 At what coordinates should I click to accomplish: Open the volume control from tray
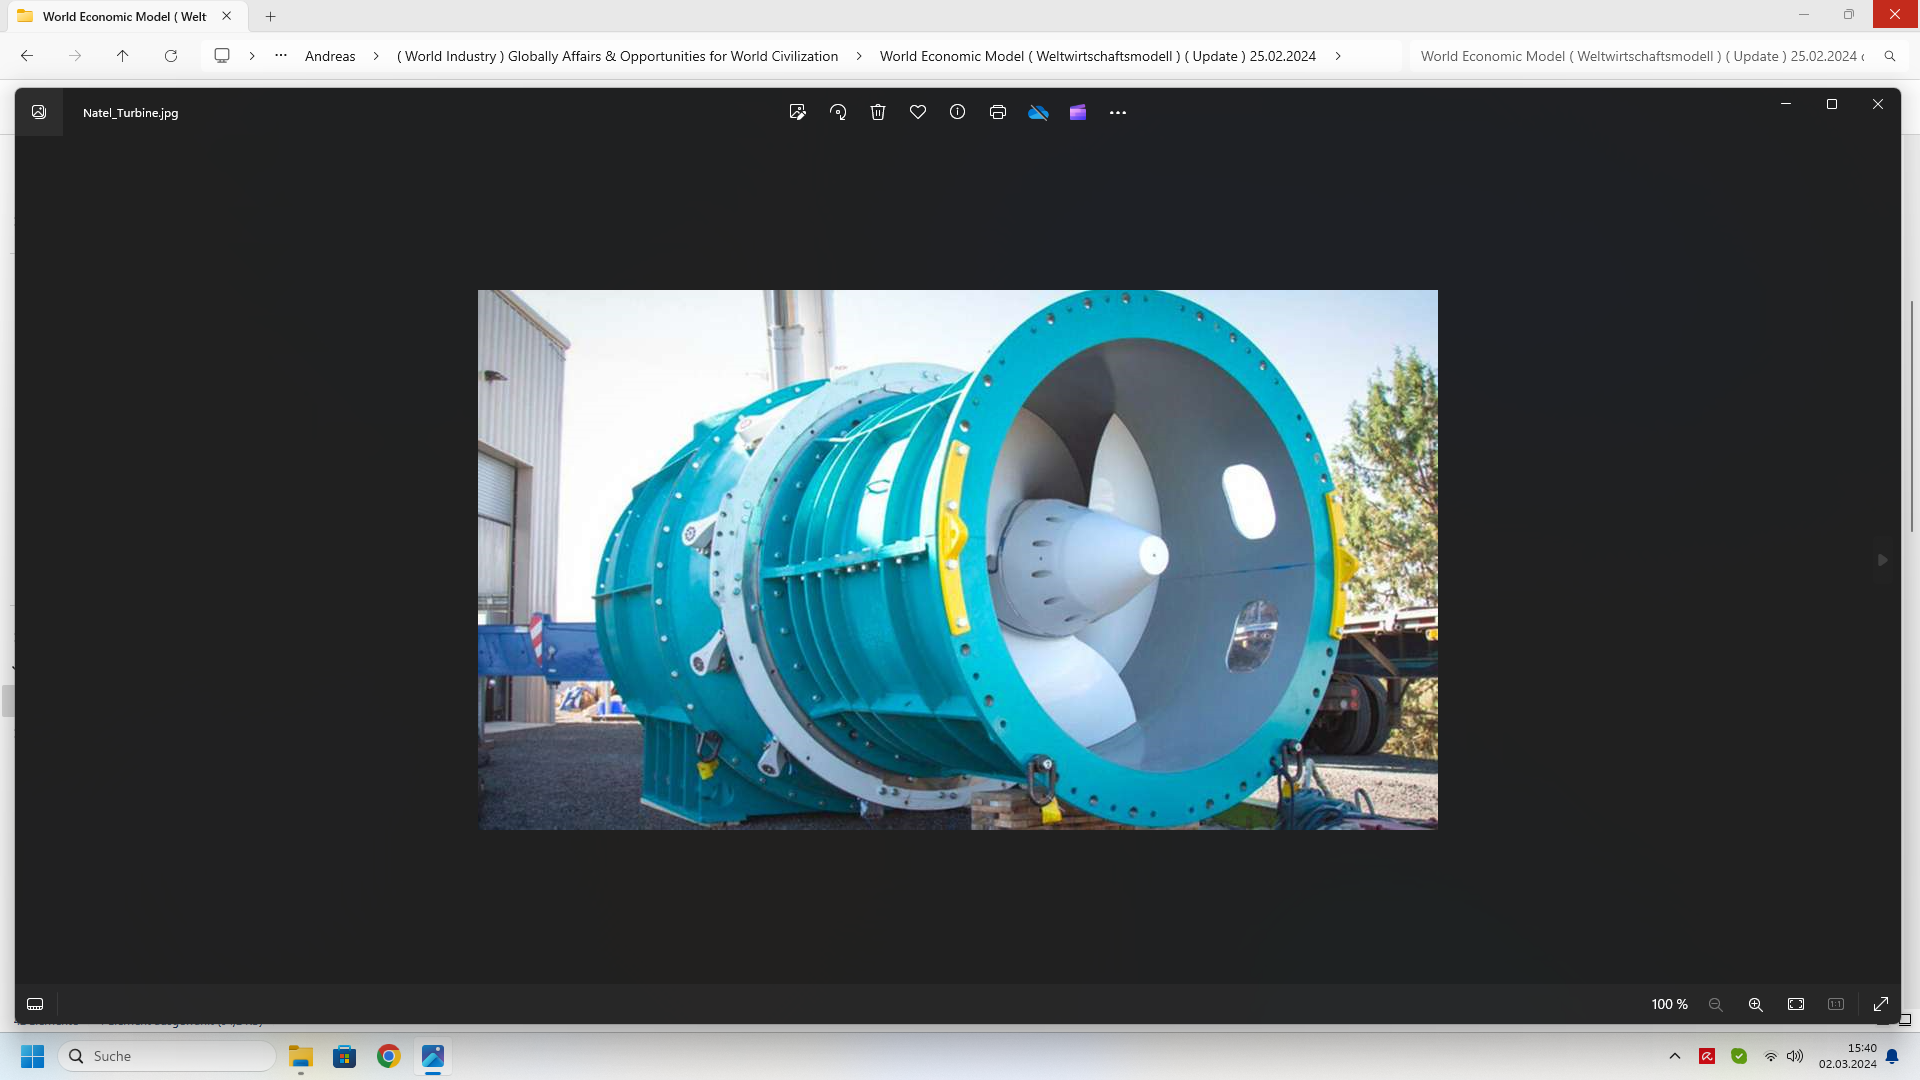tap(1795, 1056)
